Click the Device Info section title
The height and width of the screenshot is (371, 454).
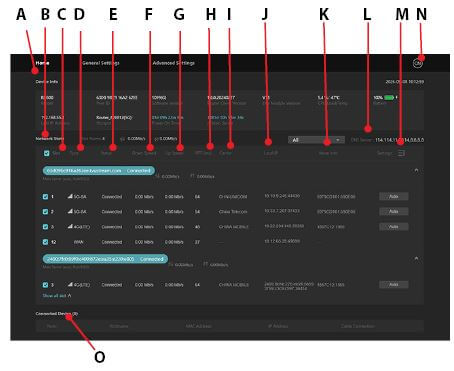47,82
